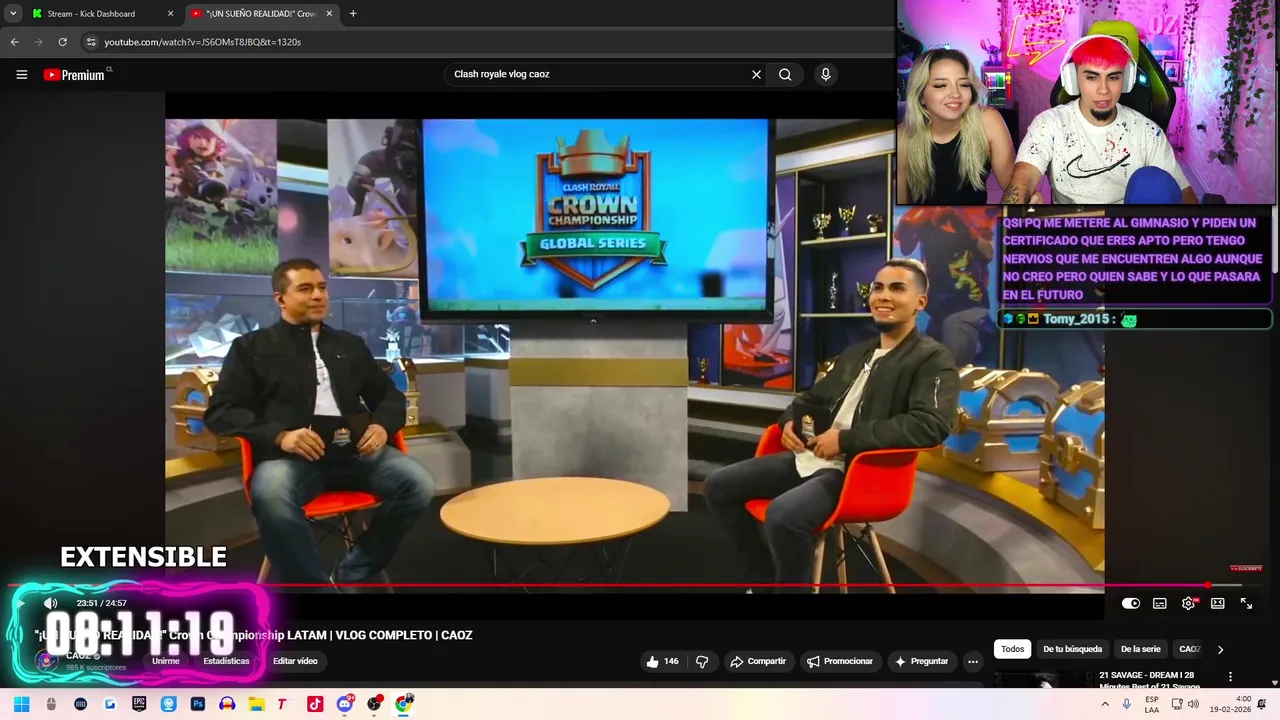Select the '¡UN SUEÑO REALIDAD!' YouTube tab
The image size is (1280, 720).
tap(262, 14)
